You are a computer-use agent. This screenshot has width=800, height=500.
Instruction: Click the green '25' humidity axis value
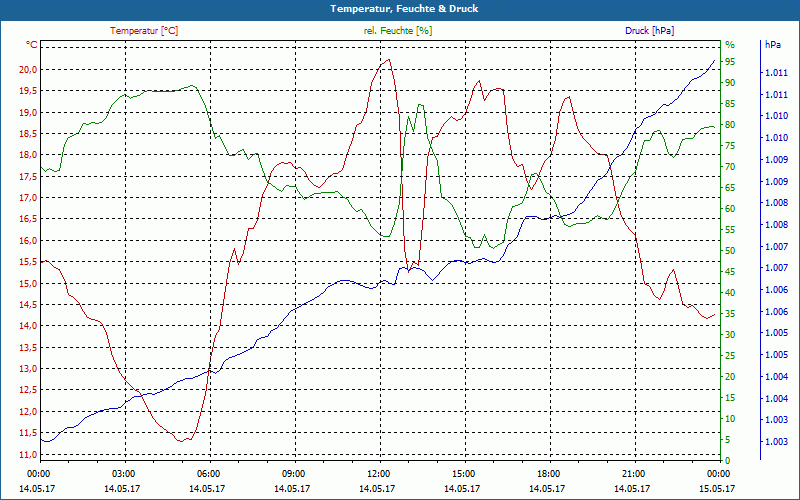coord(730,356)
